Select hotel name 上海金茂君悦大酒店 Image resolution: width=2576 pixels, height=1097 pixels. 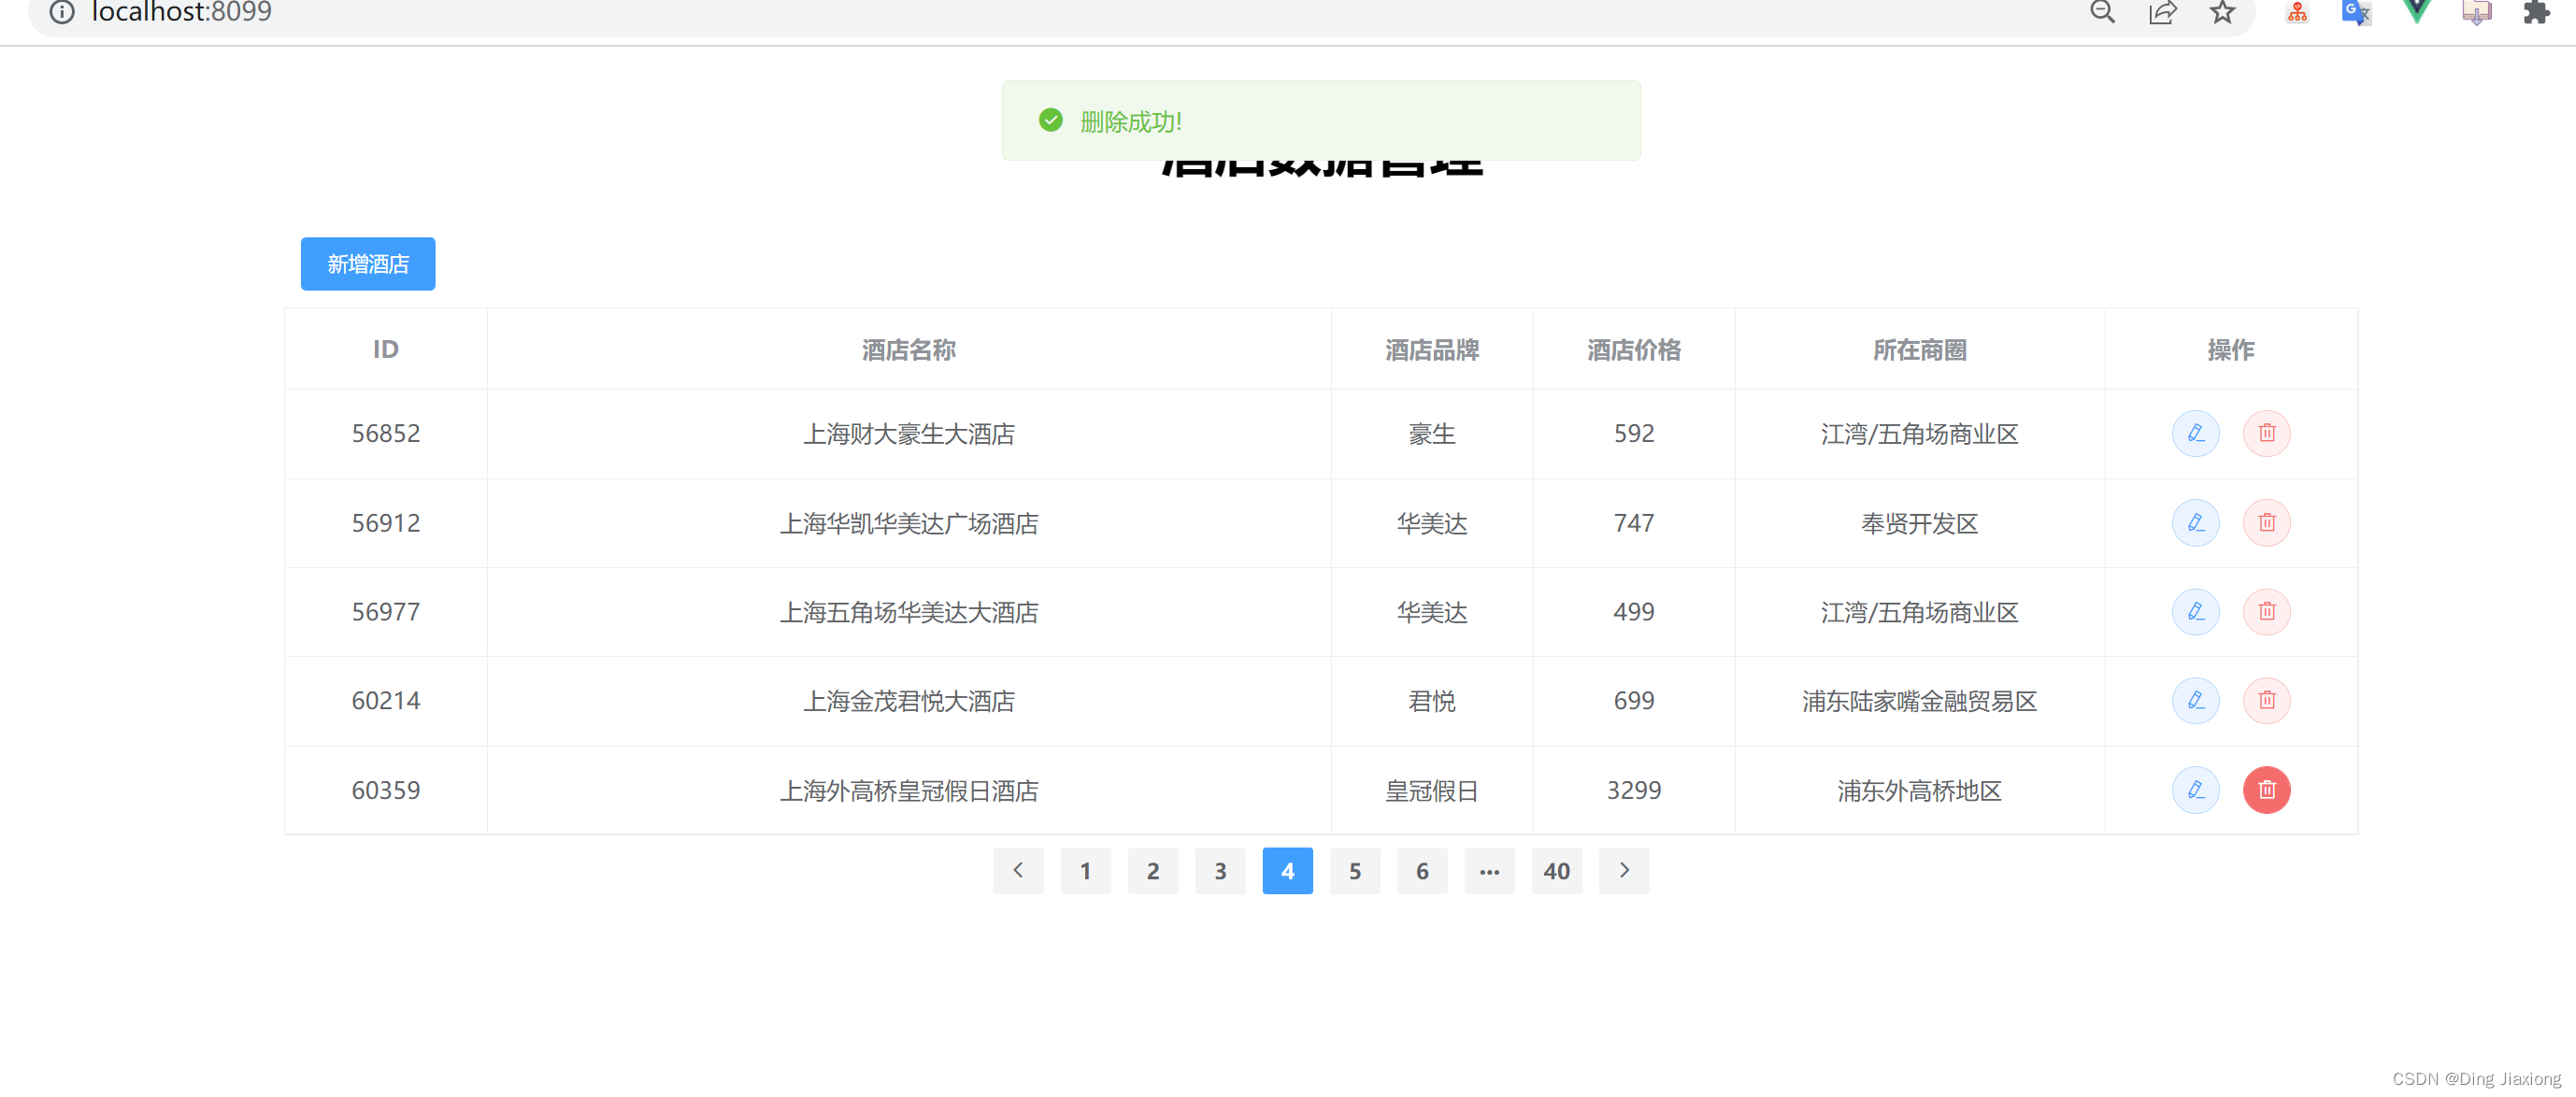pos(909,702)
